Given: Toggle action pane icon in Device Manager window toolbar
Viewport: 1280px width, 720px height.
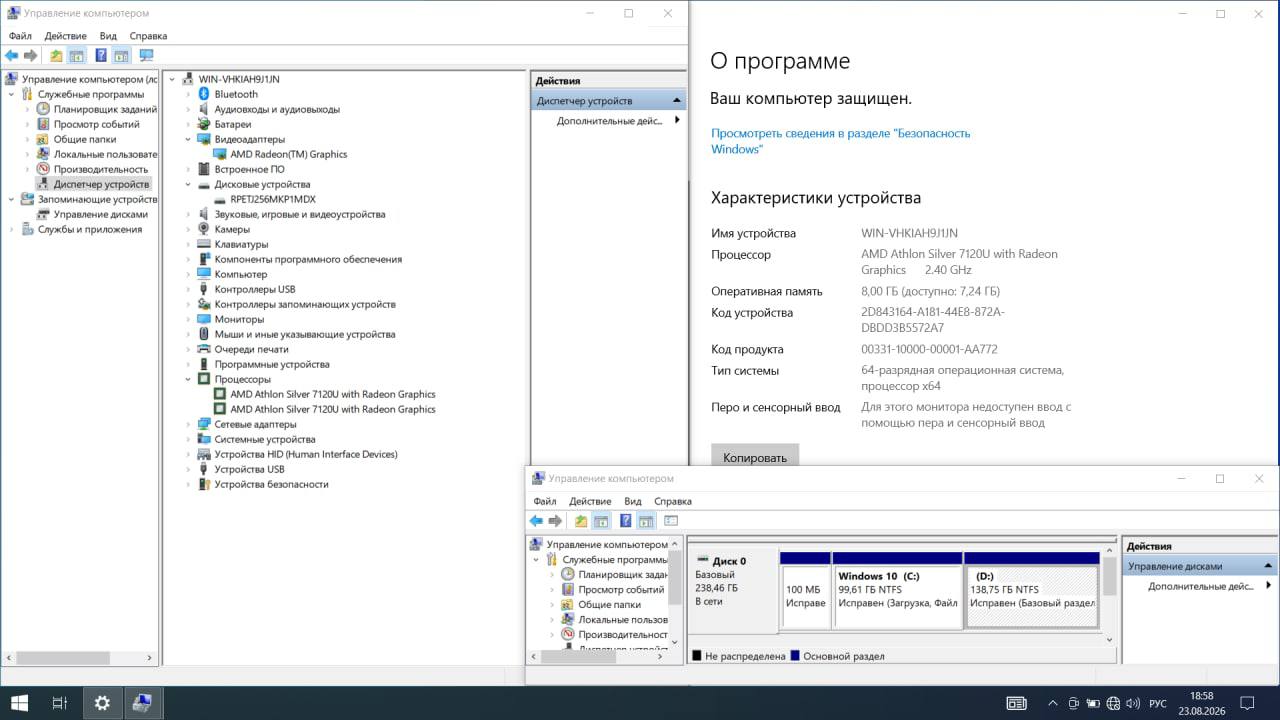Looking at the screenshot, I should [121, 56].
